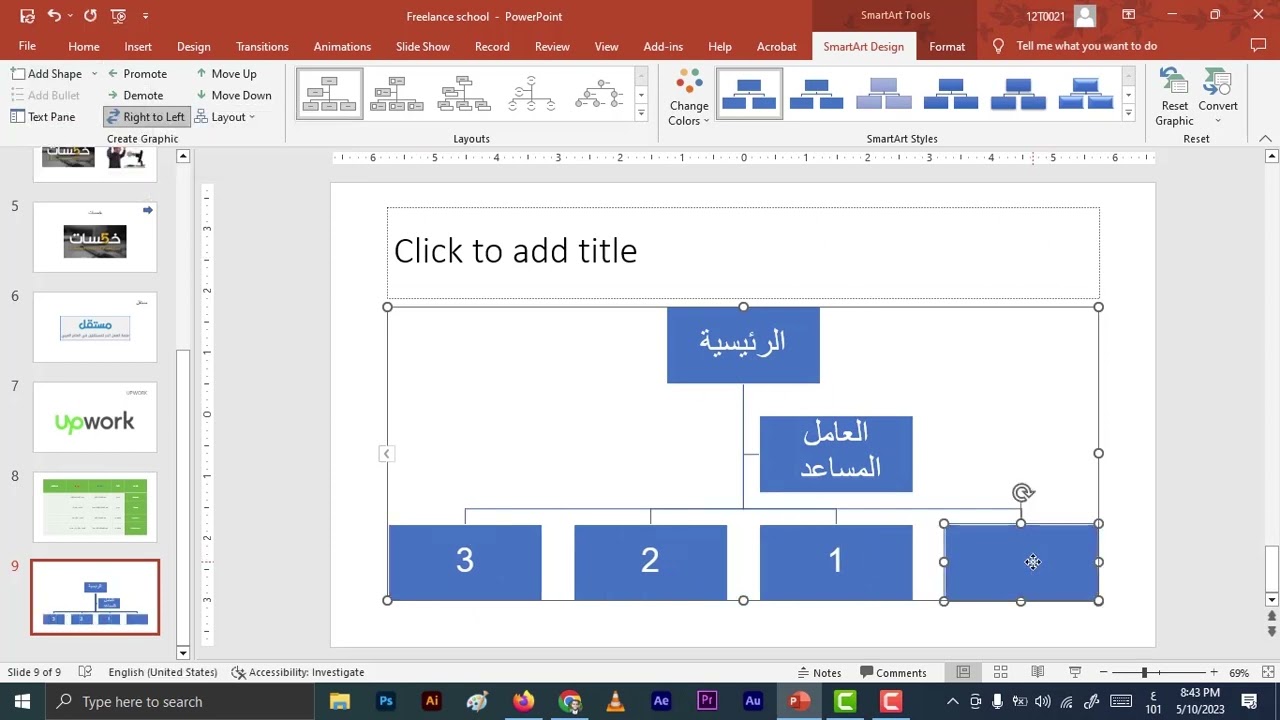Click the Save icon in quick access toolbar
Image resolution: width=1280 pixels, height=720 pixels.
tap(27, 16)
